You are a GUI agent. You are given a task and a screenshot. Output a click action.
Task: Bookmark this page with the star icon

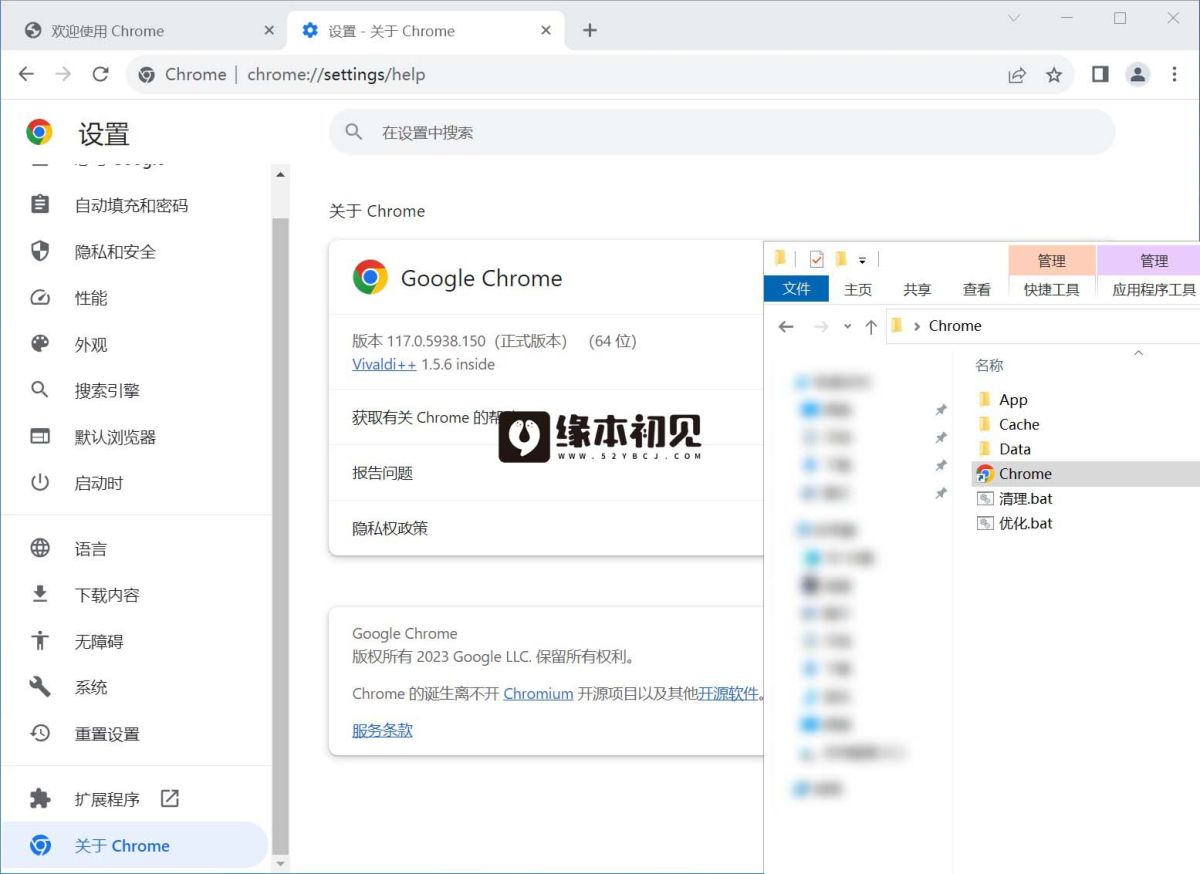pyautogui.click(x=1054, y=74)
